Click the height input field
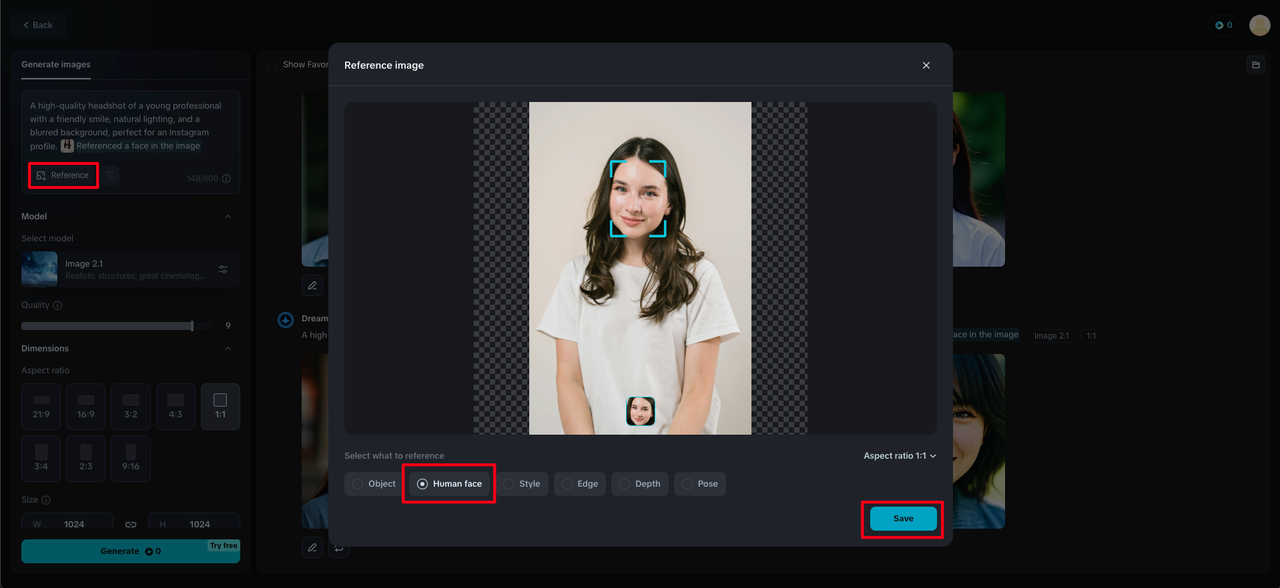Image resolution: width=1280 pixels, height=588 pixels. (194, 523)
